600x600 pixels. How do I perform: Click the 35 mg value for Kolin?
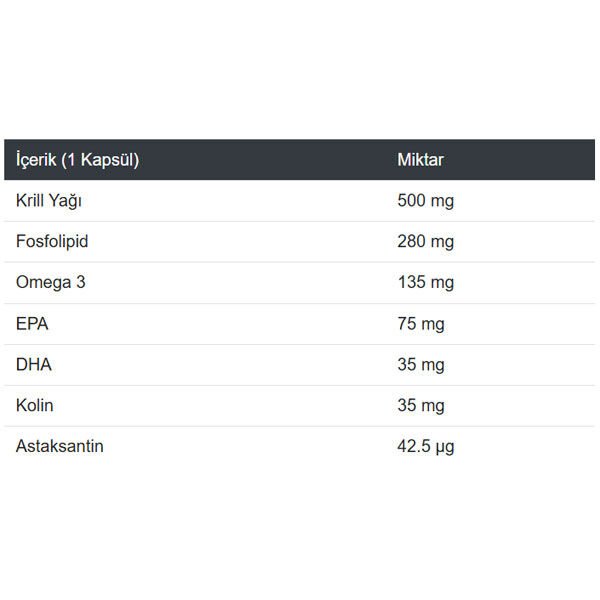[421, 406]
